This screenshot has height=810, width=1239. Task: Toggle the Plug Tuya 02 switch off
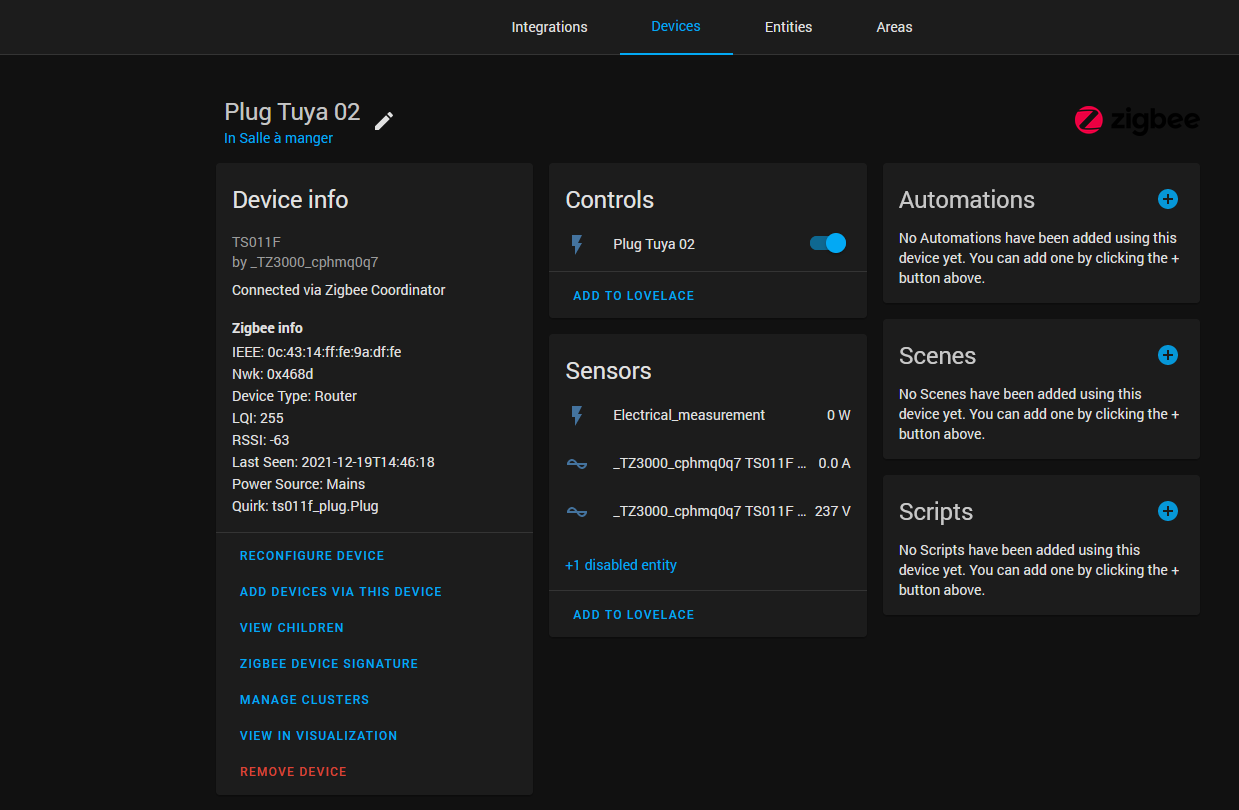[828, 243]
